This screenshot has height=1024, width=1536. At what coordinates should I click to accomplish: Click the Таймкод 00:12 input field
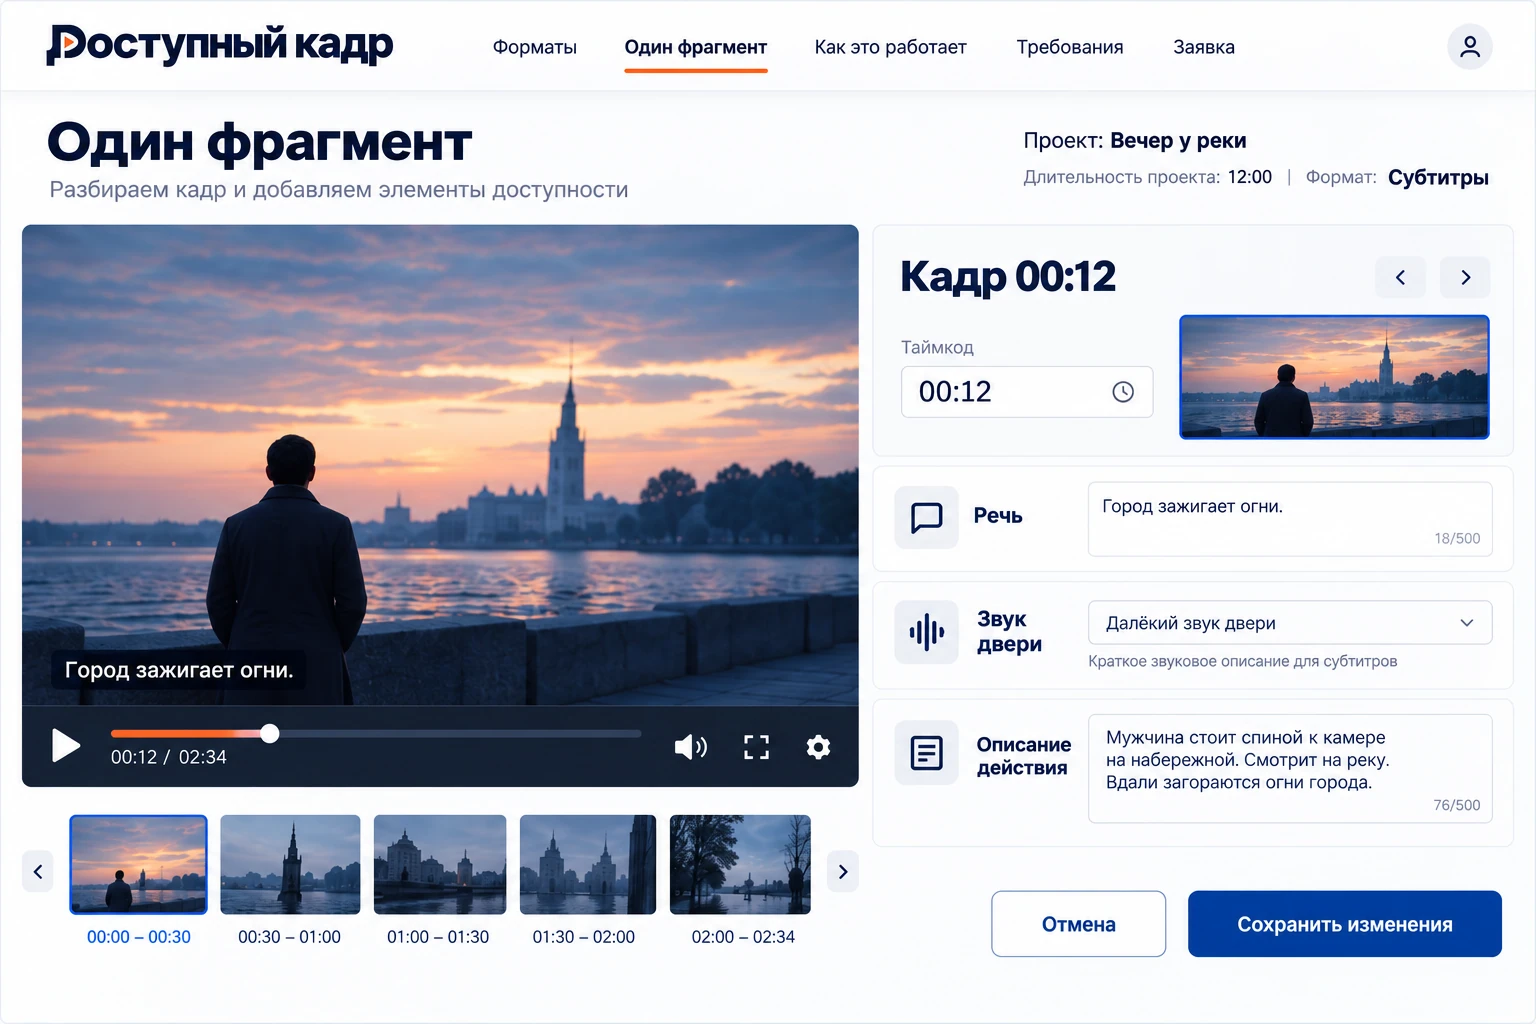tap(1027, 392)
